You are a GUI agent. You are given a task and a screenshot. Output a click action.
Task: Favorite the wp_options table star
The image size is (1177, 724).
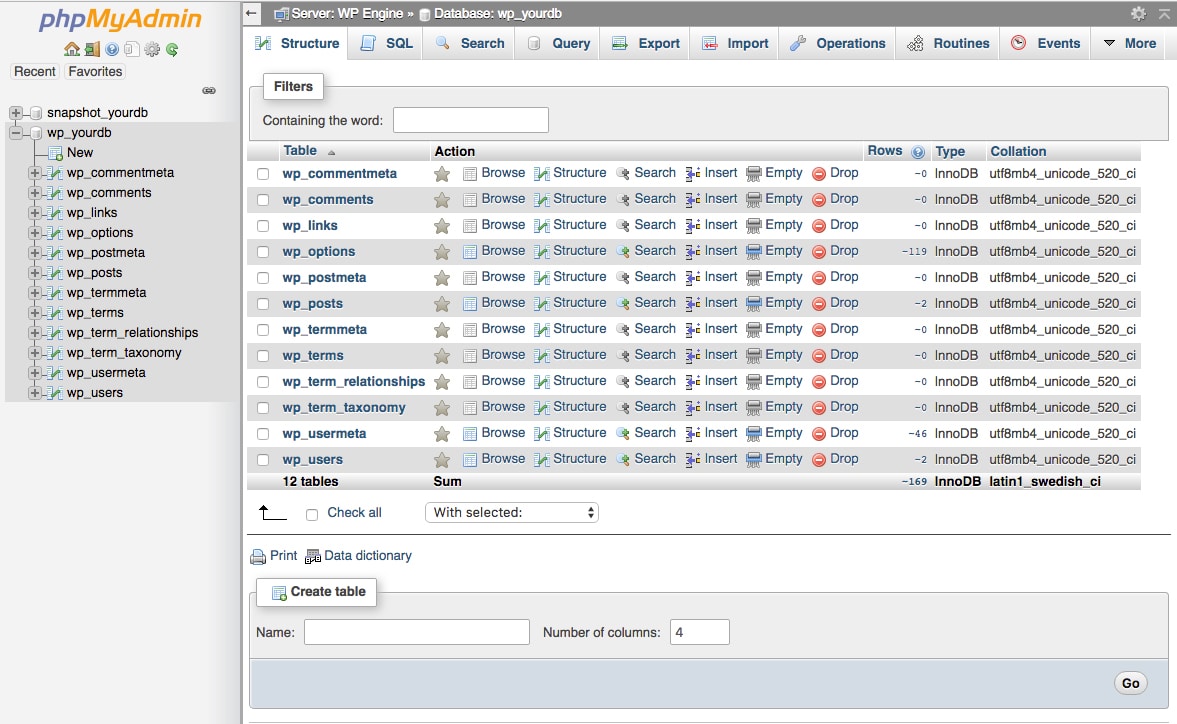[x=442, y=252]
